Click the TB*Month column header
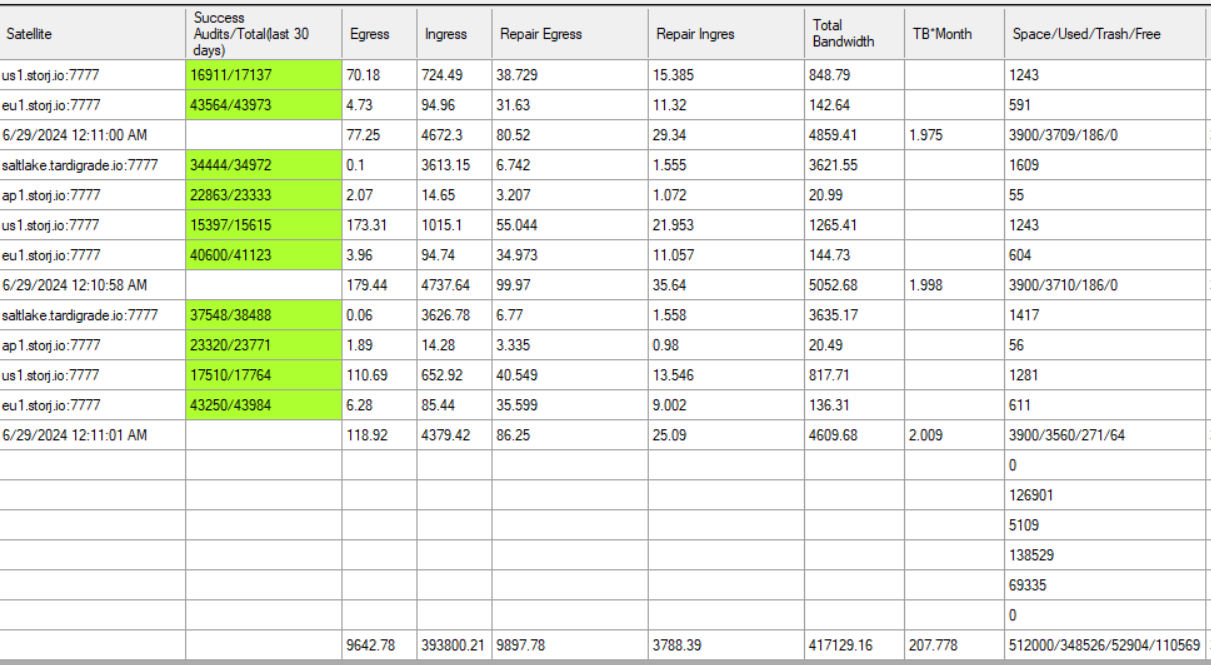1211x665 pixels. 954,34
